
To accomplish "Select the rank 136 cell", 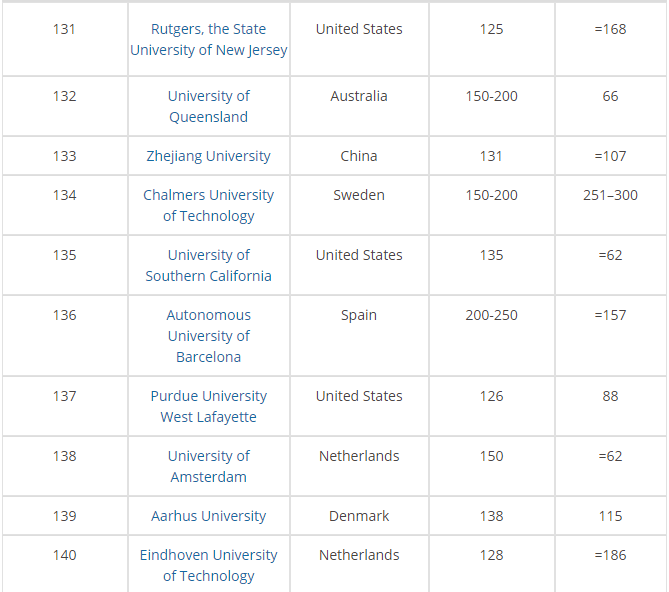I will click(x=65, y=315).
